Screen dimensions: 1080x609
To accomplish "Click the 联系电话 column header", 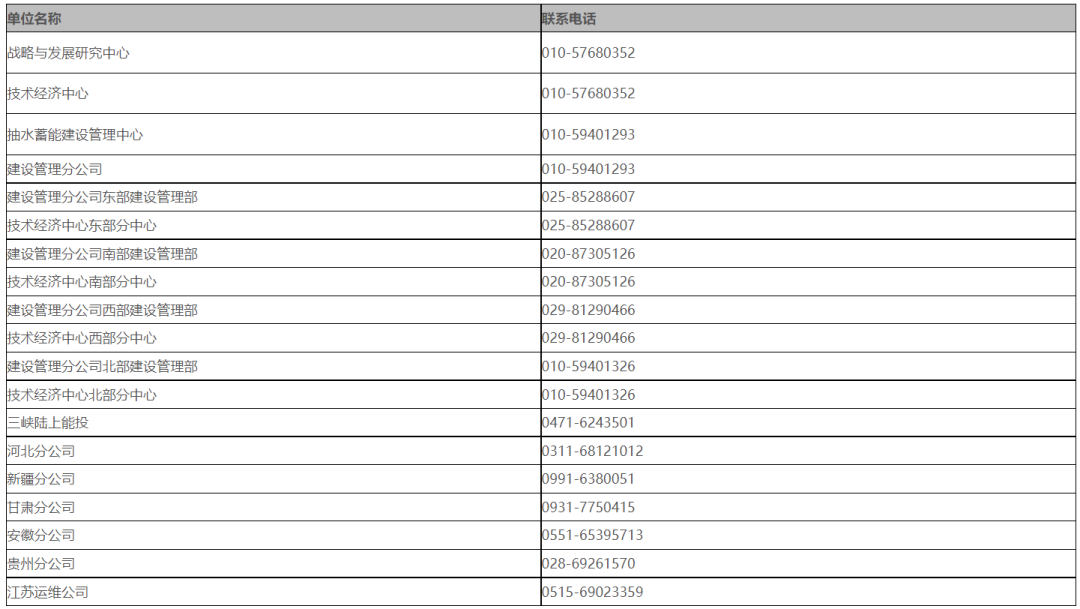I will pos(808,19).
